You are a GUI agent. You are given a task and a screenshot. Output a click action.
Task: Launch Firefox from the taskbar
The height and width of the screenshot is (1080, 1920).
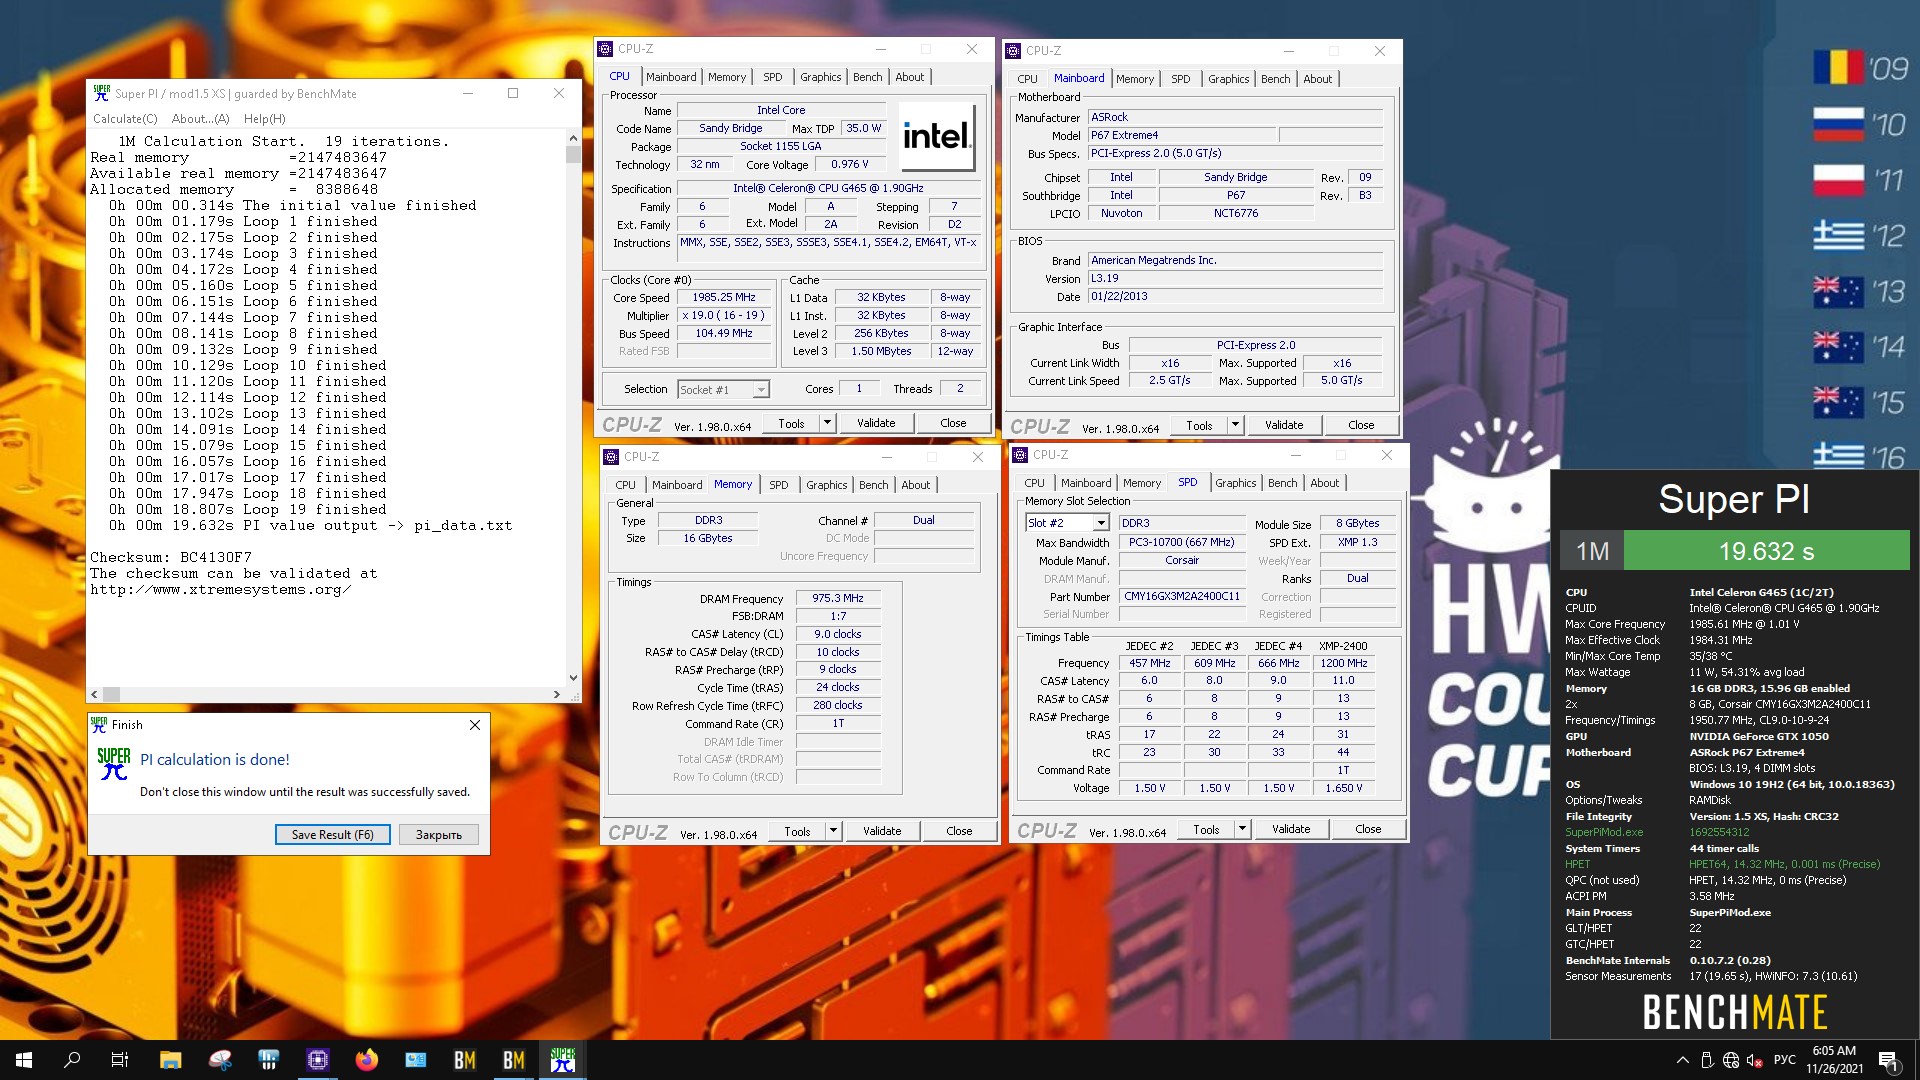(367, 1060)
